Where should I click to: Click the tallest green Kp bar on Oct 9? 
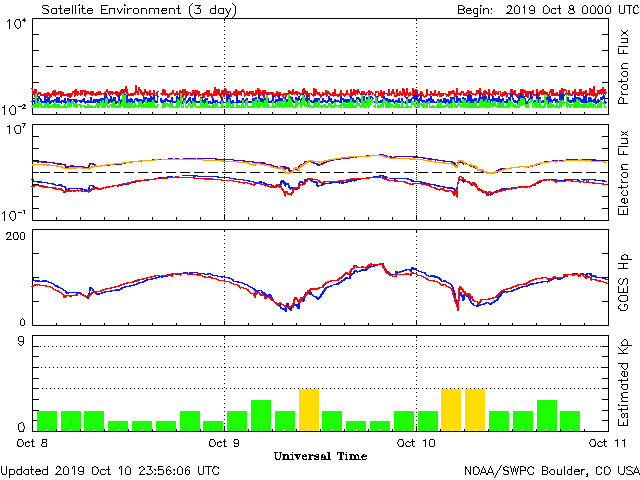click(261, 416)
